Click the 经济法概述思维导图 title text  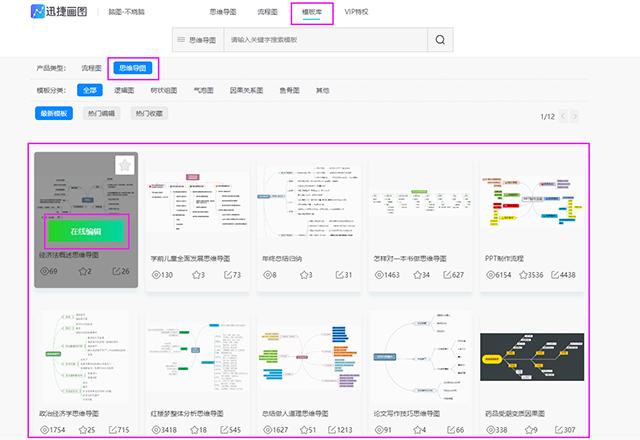tap(69, 255)
